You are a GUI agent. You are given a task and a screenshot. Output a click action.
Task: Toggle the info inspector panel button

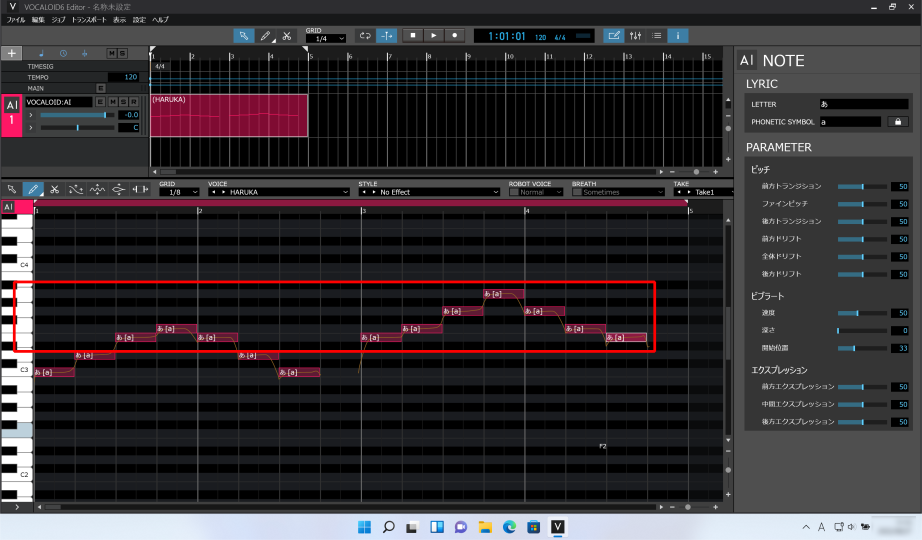point(677,35)
